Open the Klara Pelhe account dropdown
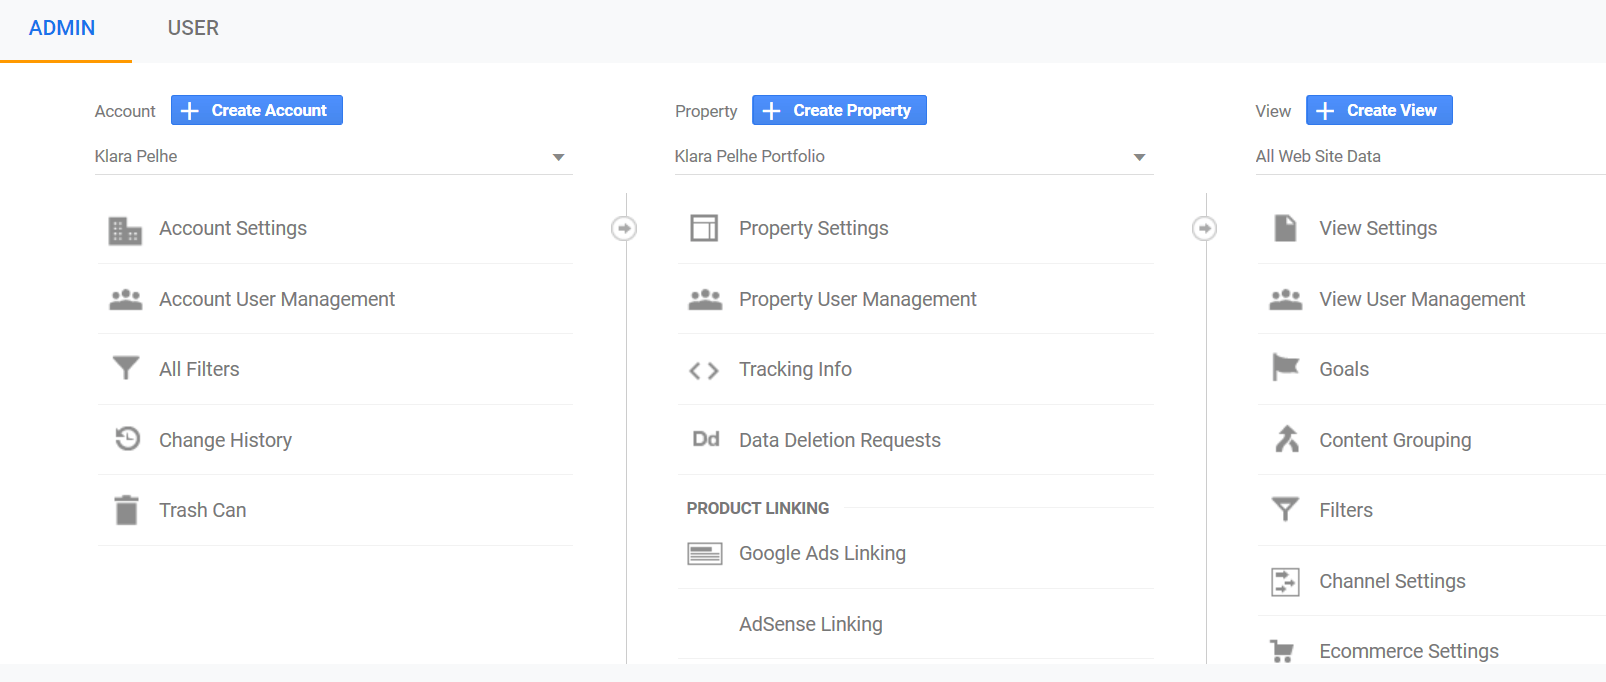Image resolution: width=1606 pixels, height=682 pixels. [x=333, y=157]
